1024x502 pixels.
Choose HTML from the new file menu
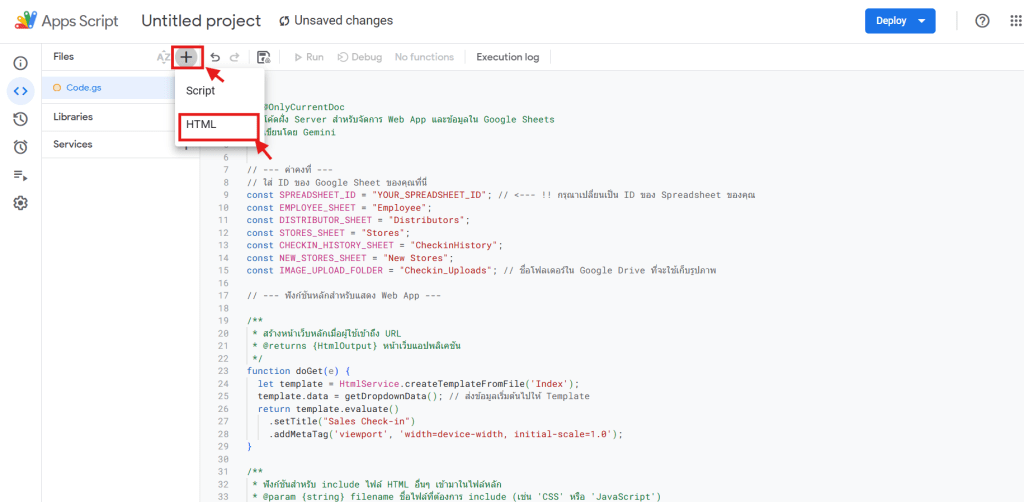[201, 125]
